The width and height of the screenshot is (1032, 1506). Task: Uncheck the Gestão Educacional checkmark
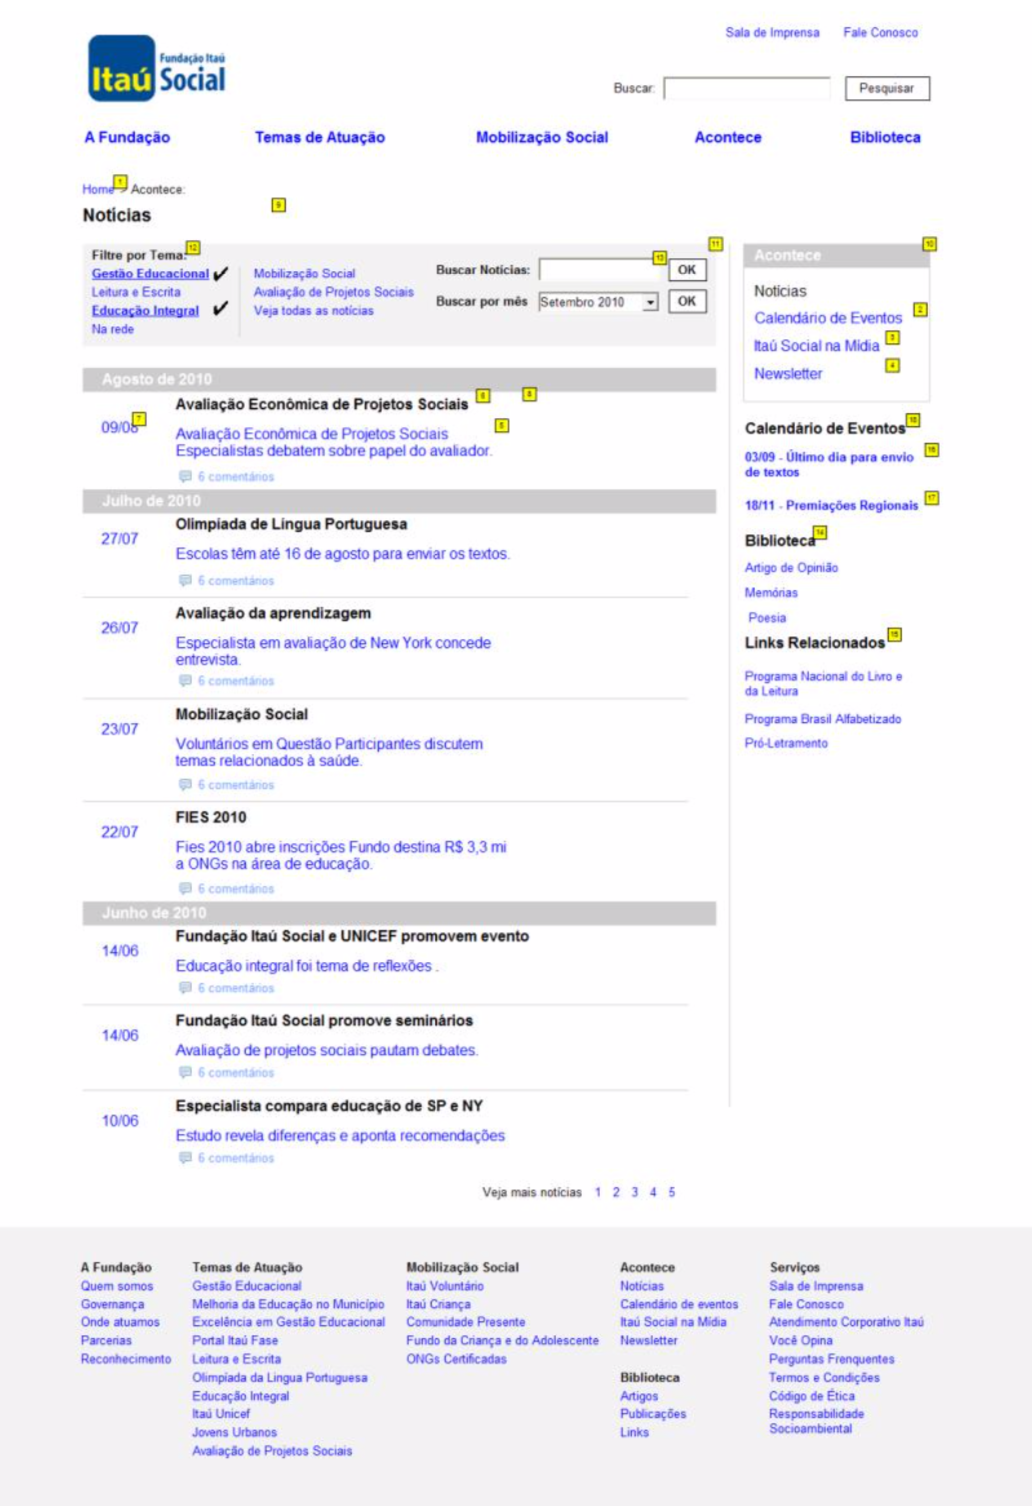coord(221,273)
